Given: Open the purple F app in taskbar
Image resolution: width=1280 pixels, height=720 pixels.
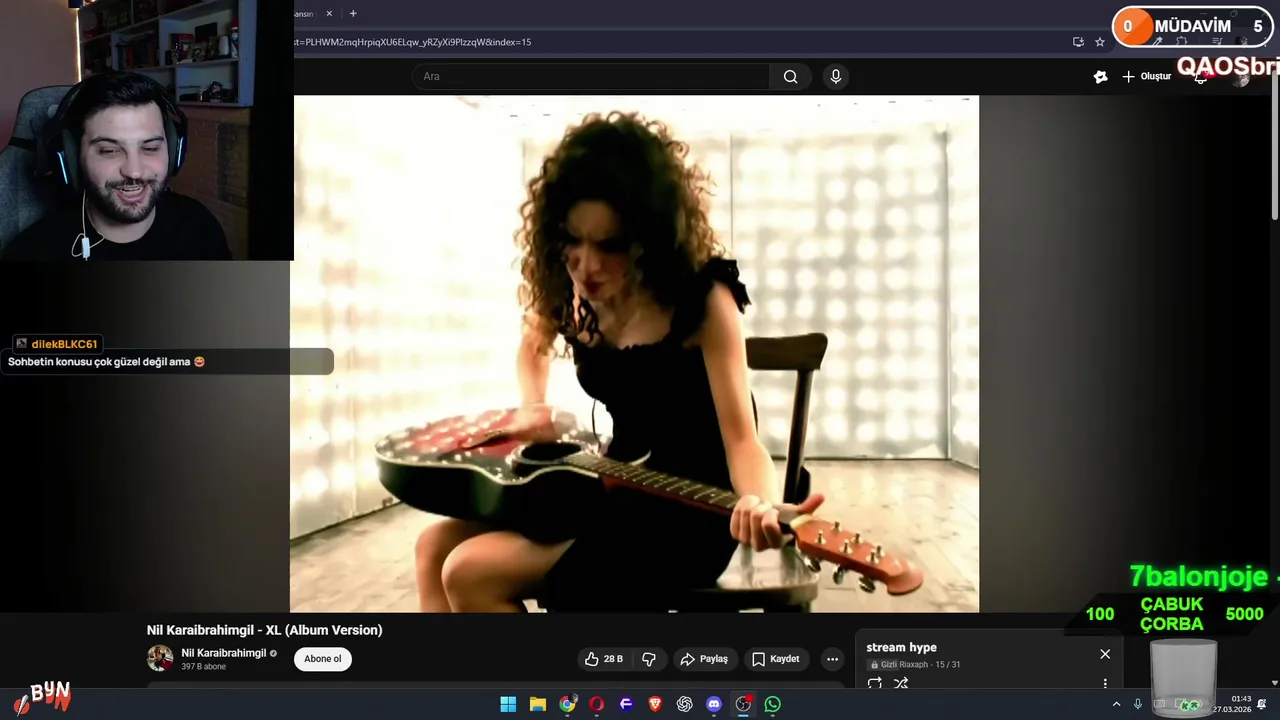Looking at the screenshot, I should click(626, 704).
